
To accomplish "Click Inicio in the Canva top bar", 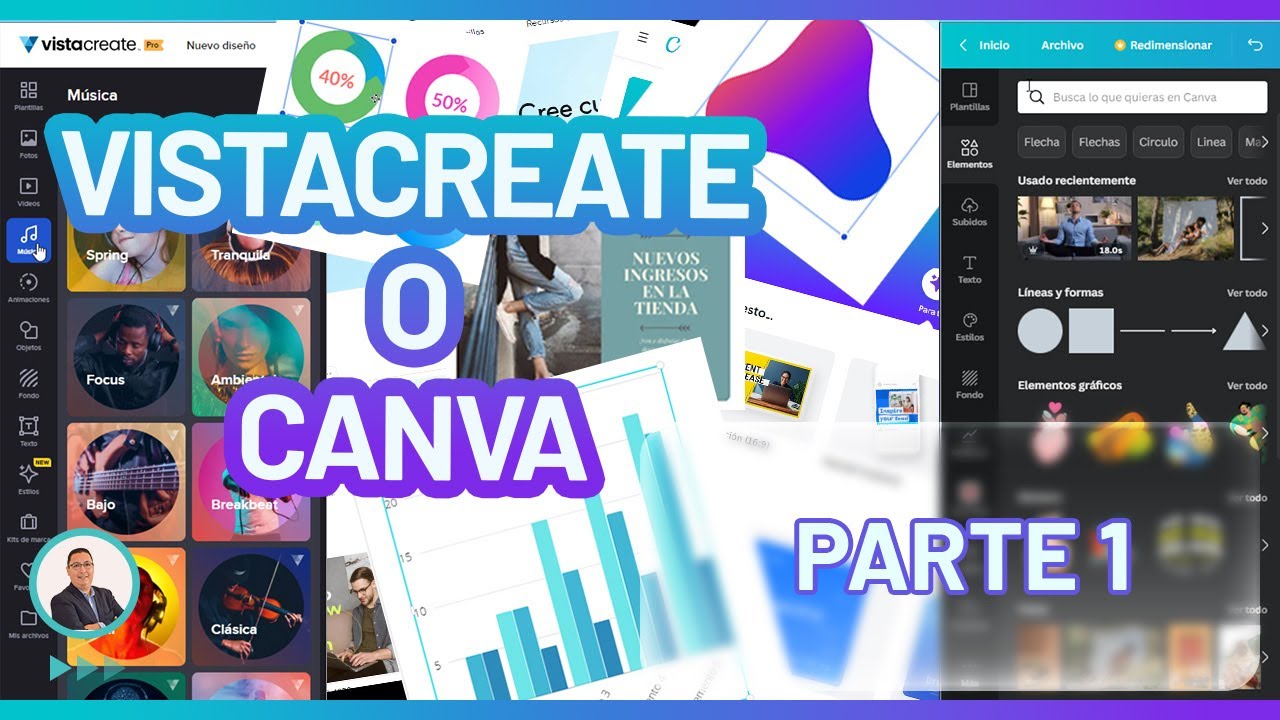I will (994, 45).
